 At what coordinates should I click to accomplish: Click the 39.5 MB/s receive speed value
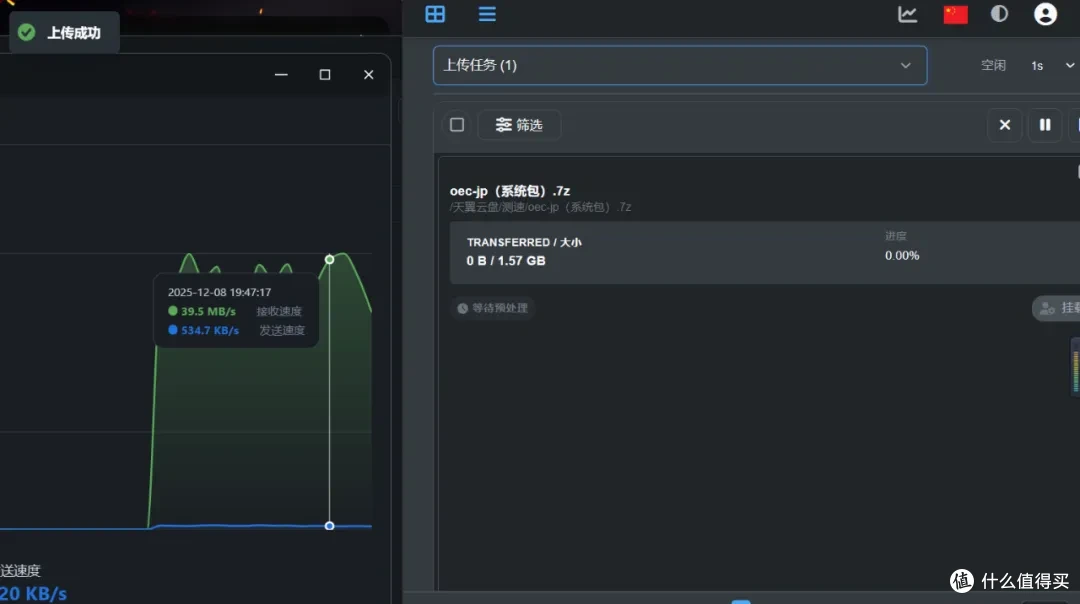click(x=208, y=311)
